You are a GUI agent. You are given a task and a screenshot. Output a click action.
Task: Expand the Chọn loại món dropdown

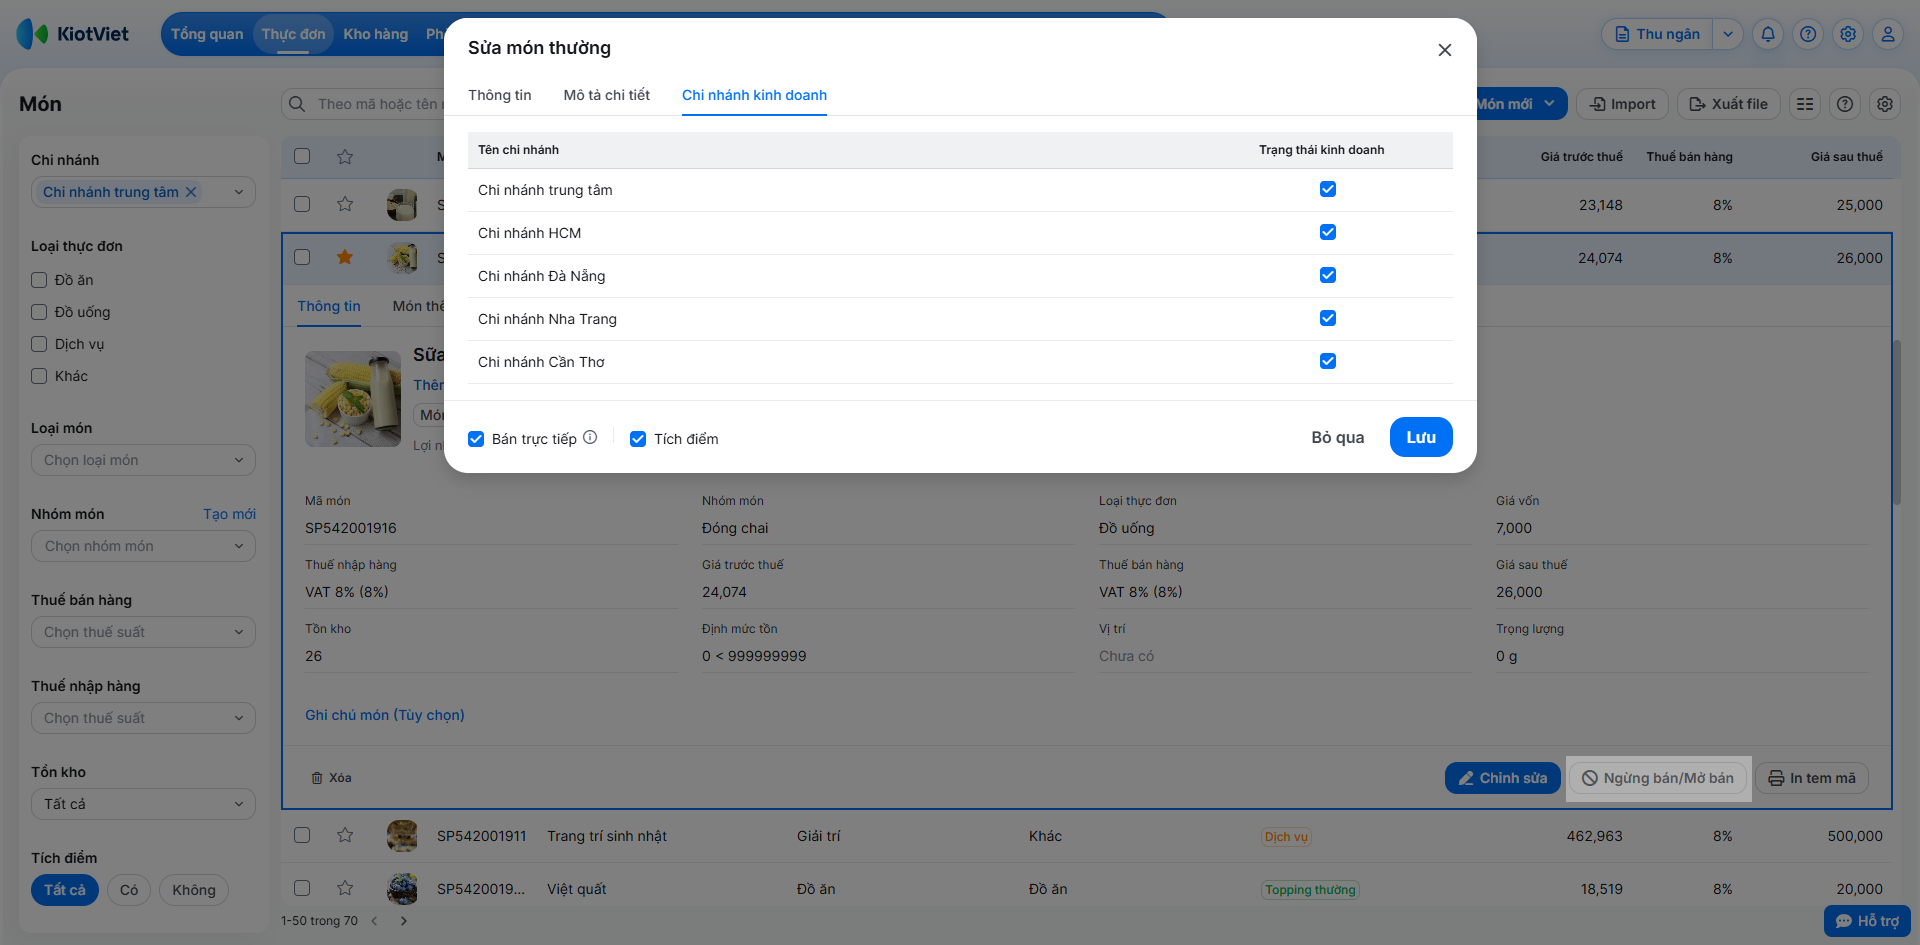tap(143, 460)
